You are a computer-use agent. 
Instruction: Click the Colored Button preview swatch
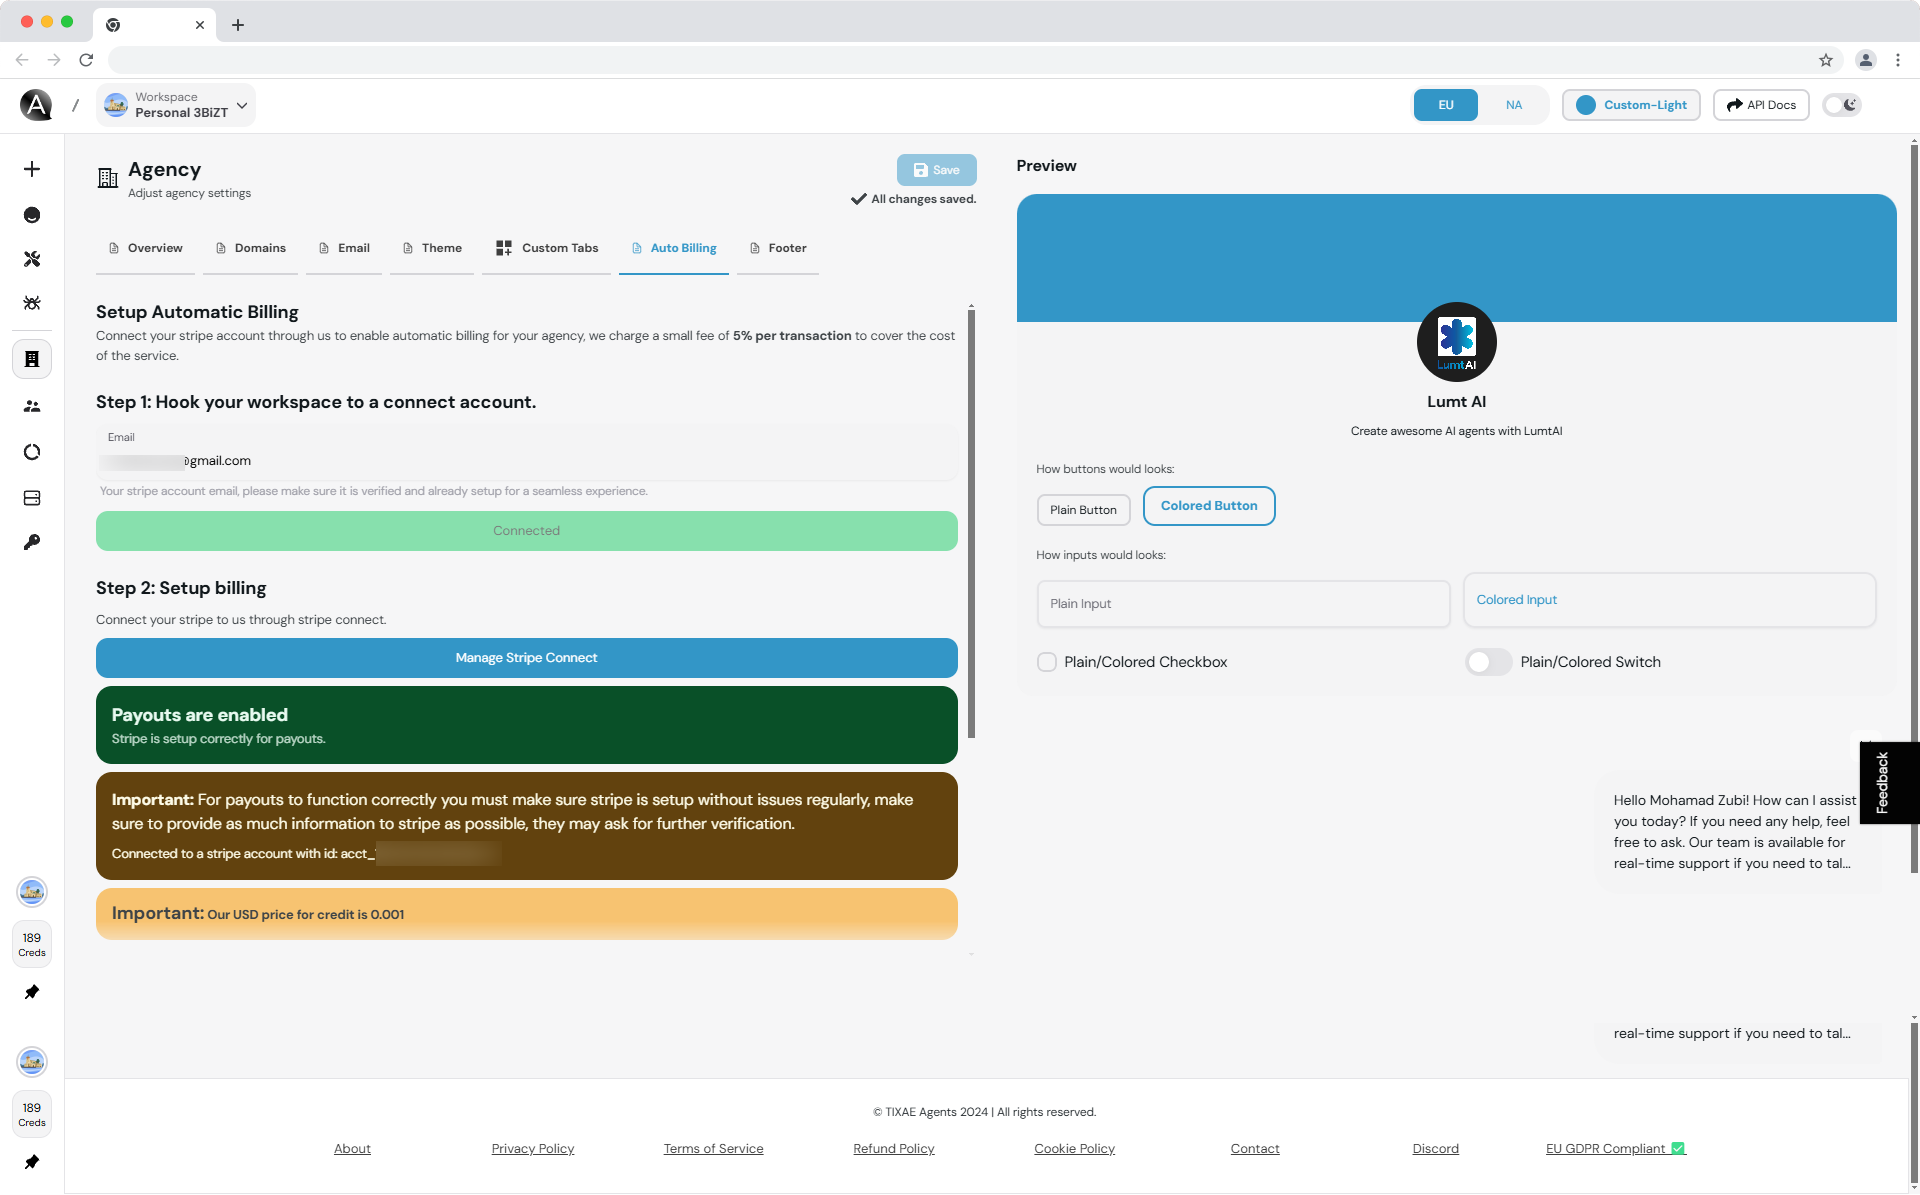(x=1208, y=506)
